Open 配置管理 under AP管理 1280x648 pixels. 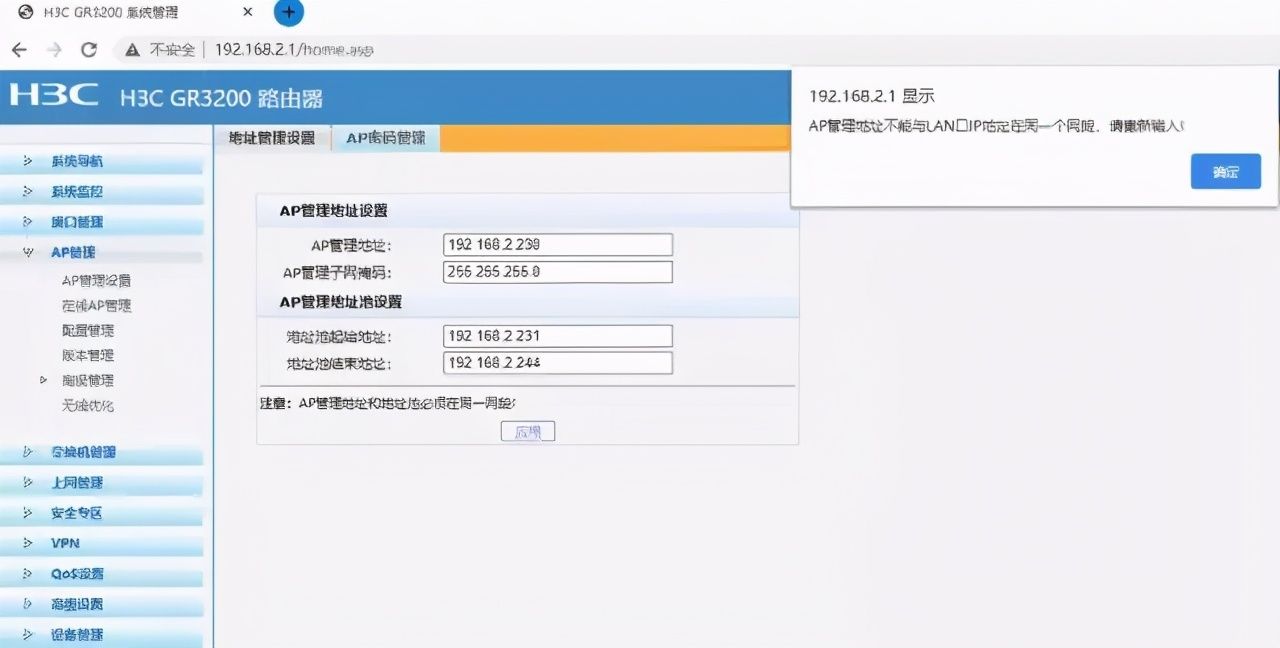point(88,331)
